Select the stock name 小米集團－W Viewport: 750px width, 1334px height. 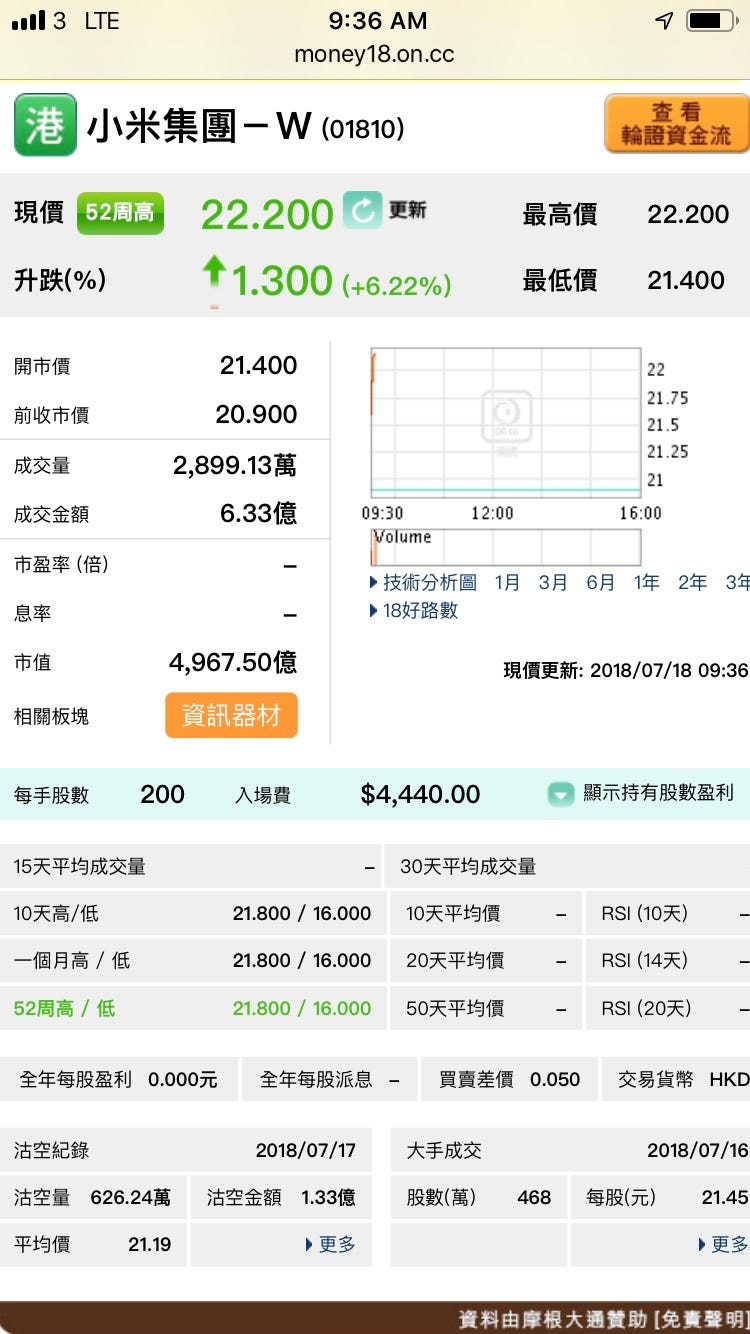pyautogui.click(x=200, y=127)
